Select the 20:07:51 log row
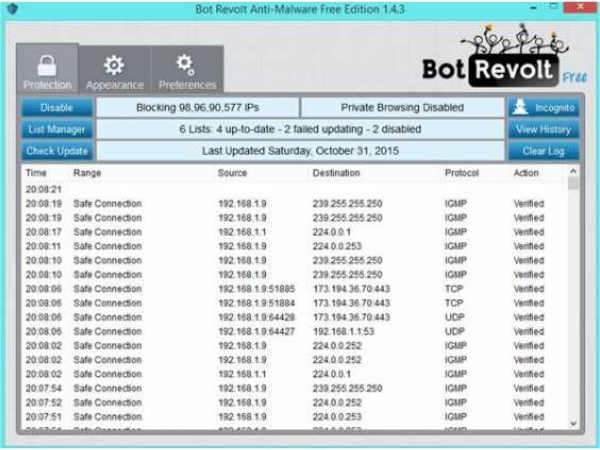600x450 pixels. 295,417
